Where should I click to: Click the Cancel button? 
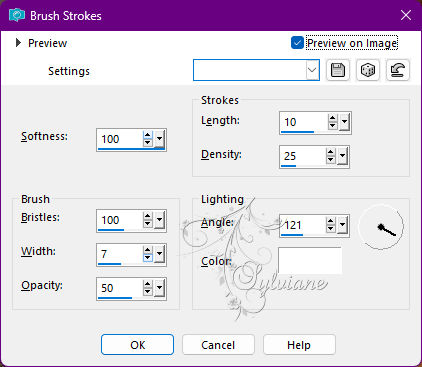[x=218, y=345]
